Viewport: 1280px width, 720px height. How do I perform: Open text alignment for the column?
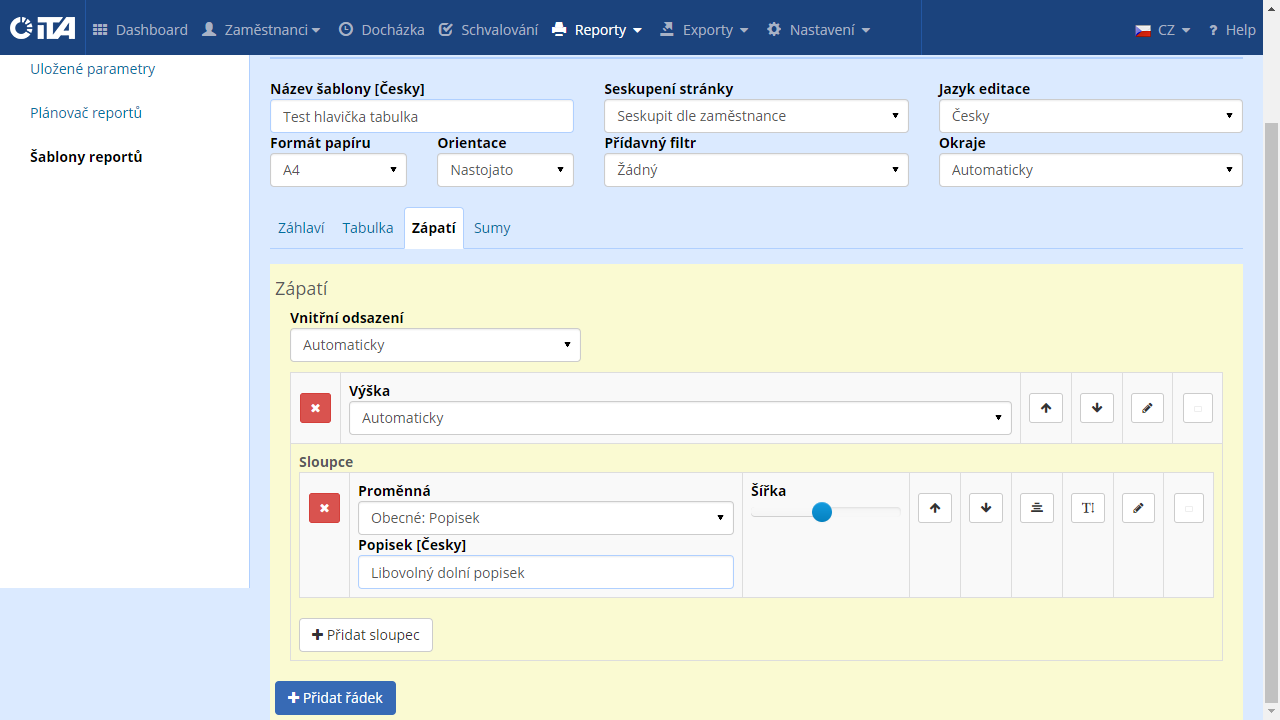point(1036,508)
